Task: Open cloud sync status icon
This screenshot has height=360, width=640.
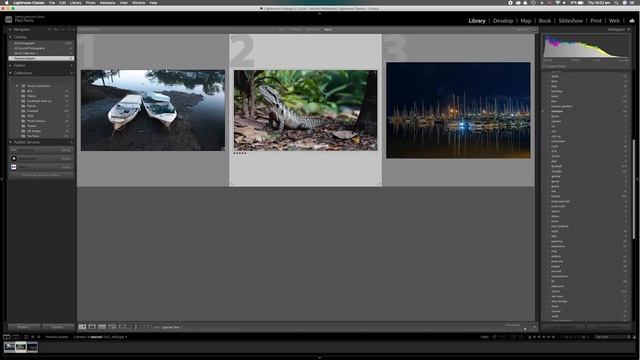Action: pos(632,20)
